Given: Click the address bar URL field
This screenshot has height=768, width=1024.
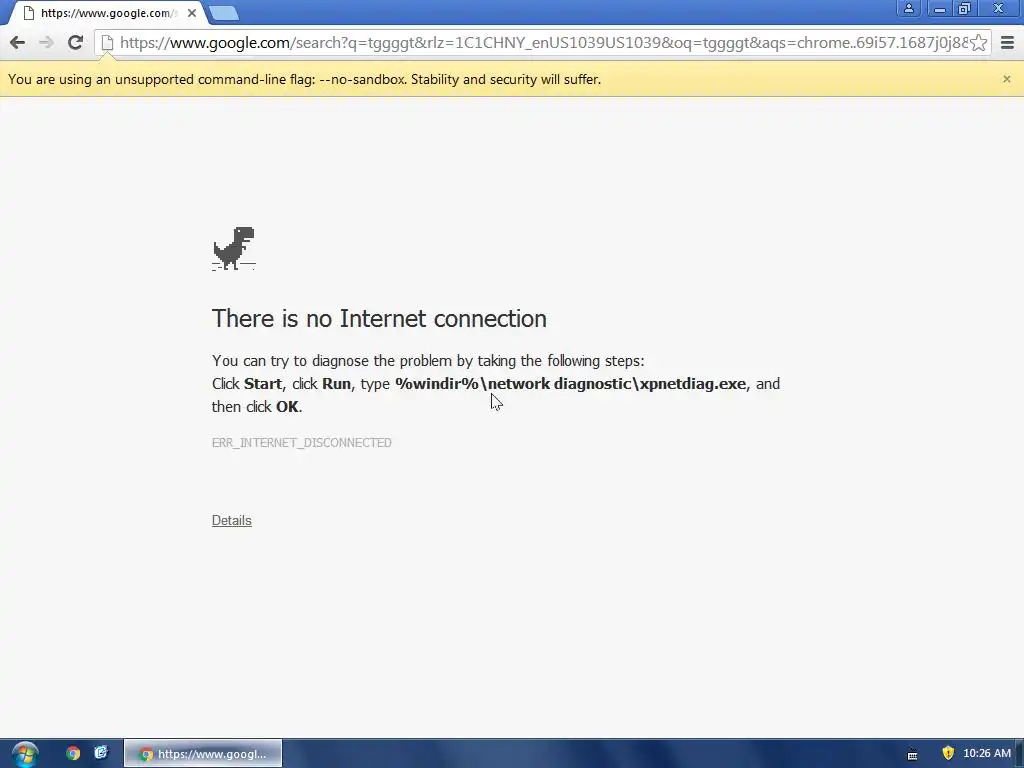Looking at the screenshot, I should click(x=543, y=43).
